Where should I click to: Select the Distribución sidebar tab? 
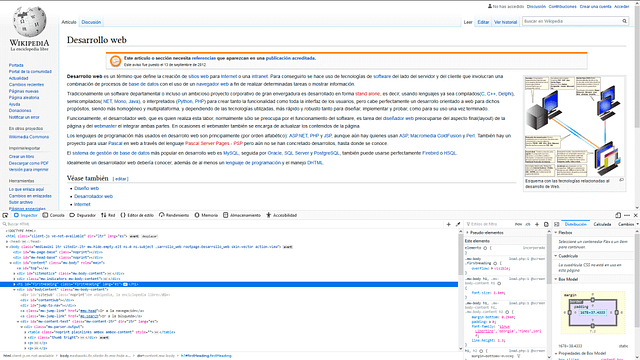[x=576, y=224]
